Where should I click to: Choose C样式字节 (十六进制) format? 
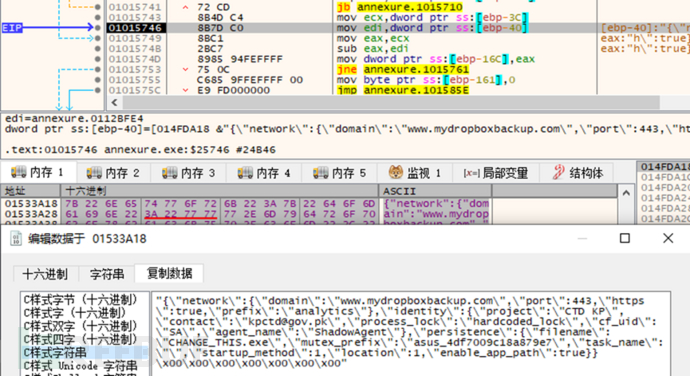[81, 300]
